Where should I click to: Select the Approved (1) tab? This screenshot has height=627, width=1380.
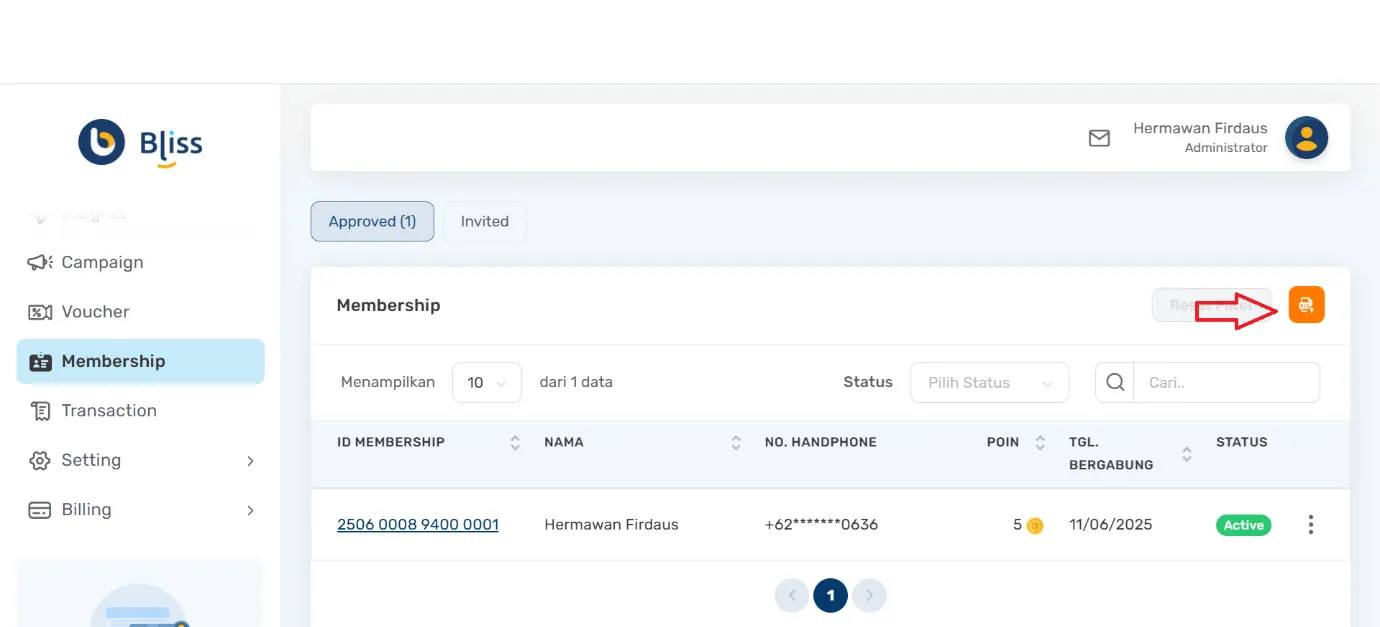click(372, 222)
